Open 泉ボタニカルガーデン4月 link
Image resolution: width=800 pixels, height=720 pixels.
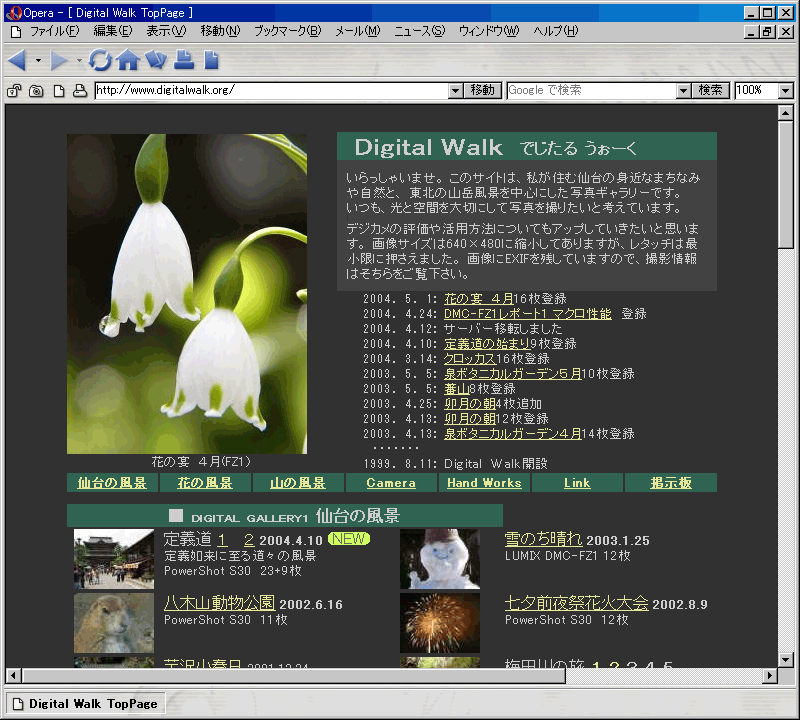coord(513,434)
